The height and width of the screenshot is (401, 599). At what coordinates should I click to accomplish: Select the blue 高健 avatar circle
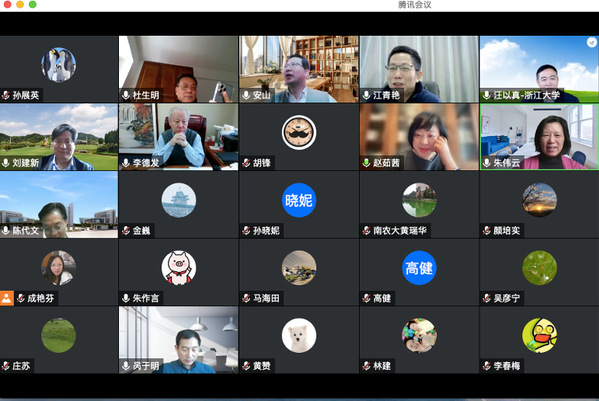[x=419, y=268]
